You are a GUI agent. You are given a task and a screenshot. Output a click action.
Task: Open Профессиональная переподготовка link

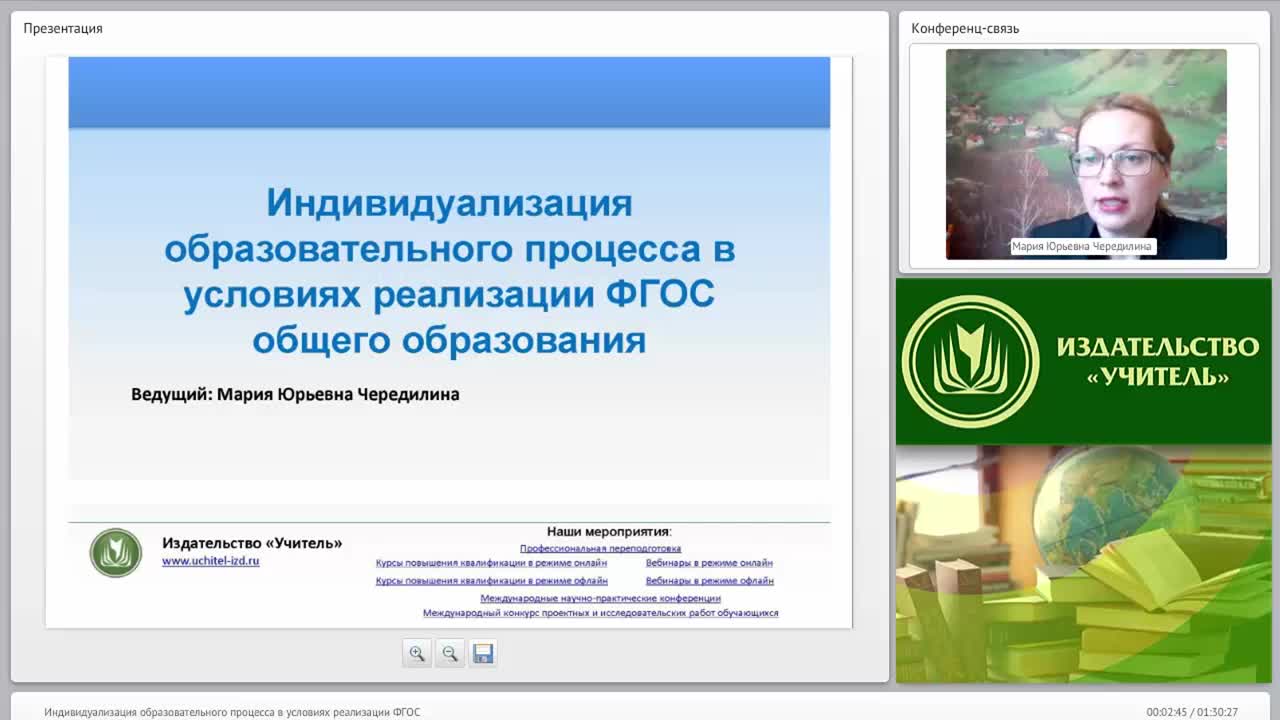coord(600,548)
